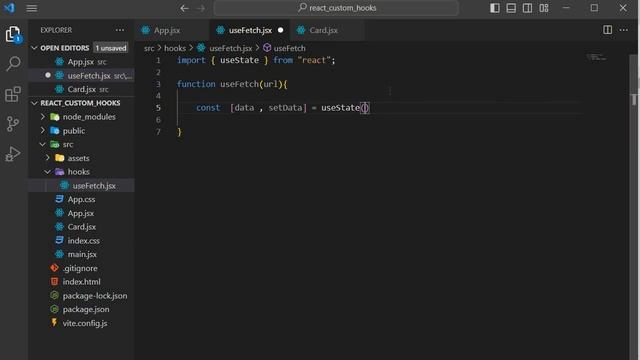Viewport: 640px width, 360px height.
Task: Open the hamburger application menu
Action: tap(32, 8)
